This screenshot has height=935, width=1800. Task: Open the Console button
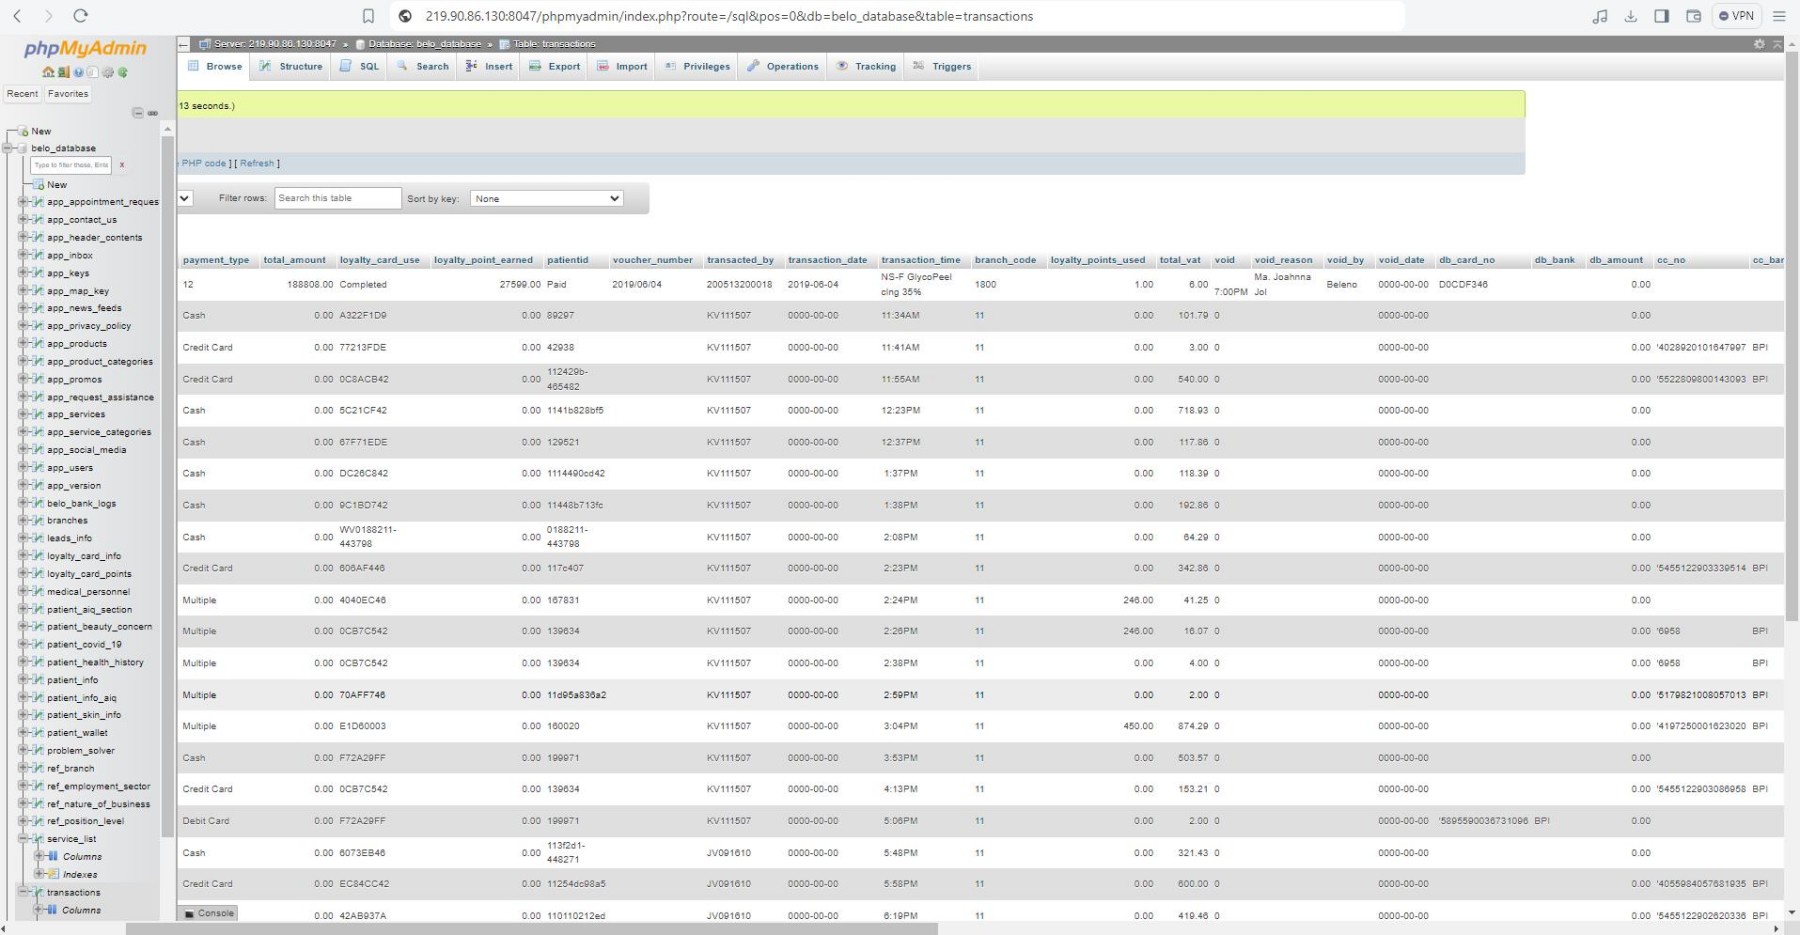pos(209,913)
